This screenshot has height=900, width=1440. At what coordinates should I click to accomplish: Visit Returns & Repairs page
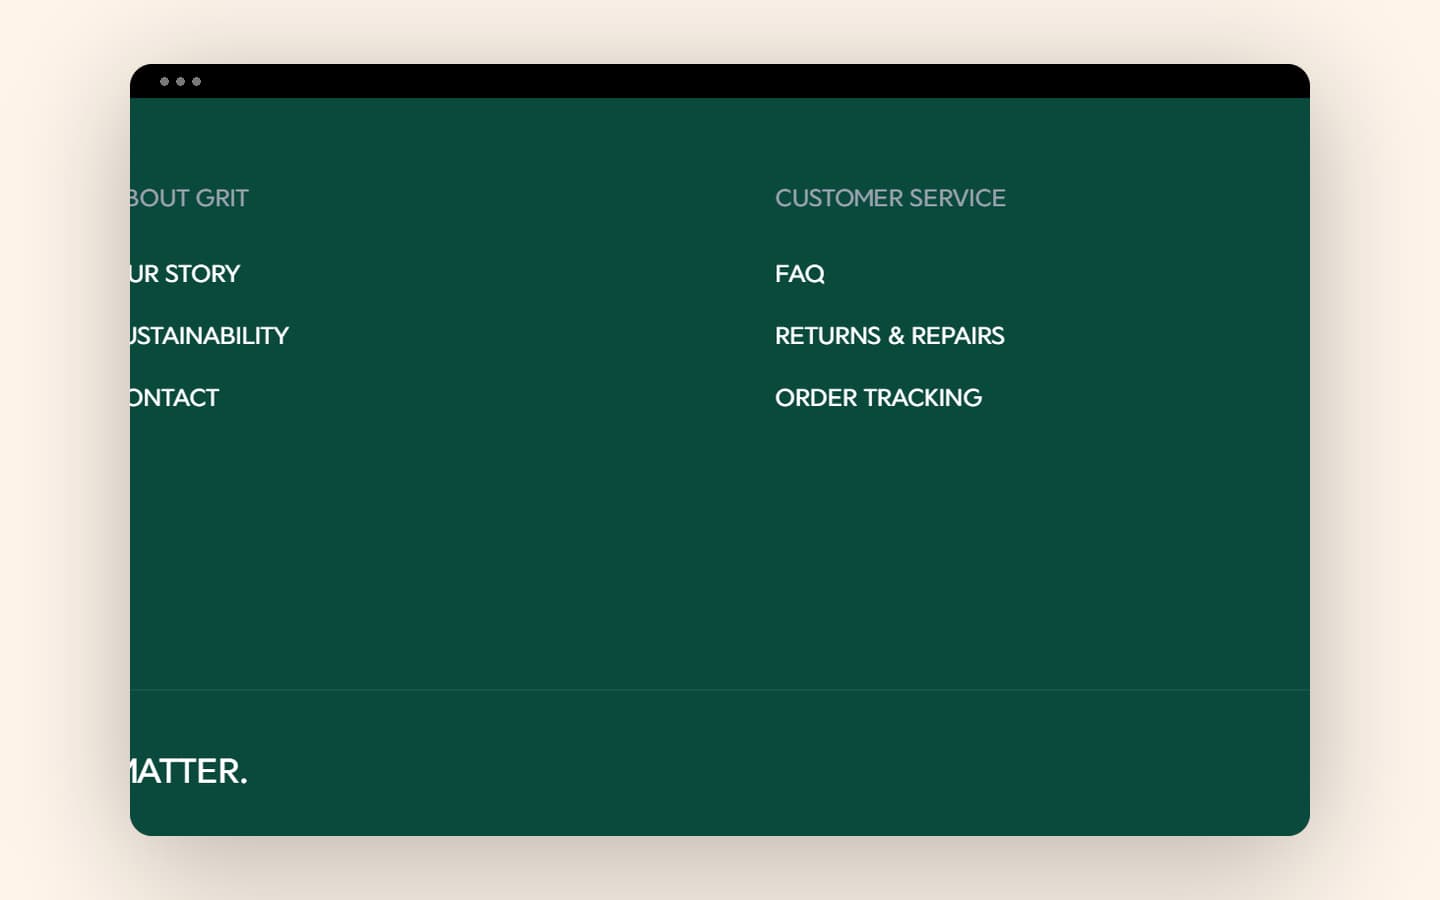pyautogui.click(x=890, y=336)
